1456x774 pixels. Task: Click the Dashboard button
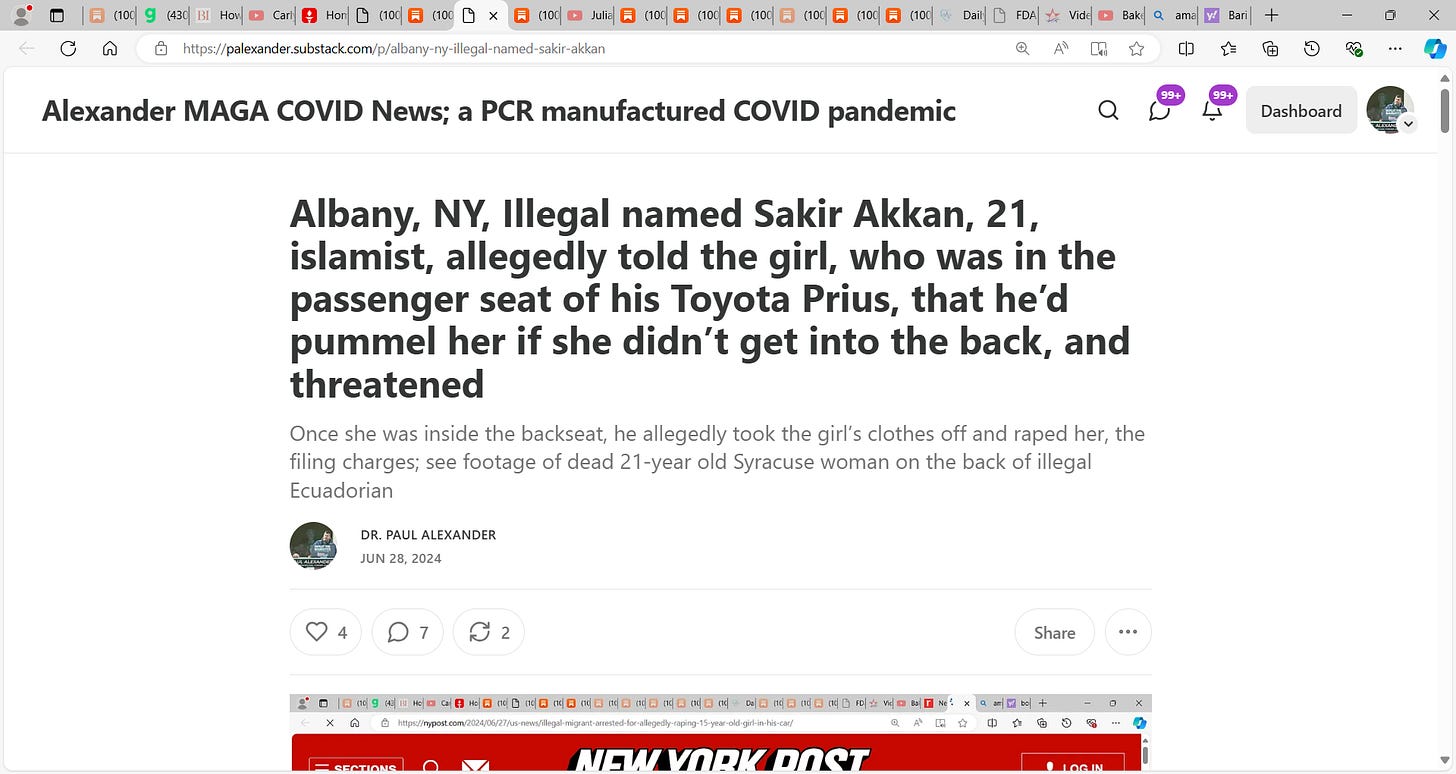[x=1301, y=111]
